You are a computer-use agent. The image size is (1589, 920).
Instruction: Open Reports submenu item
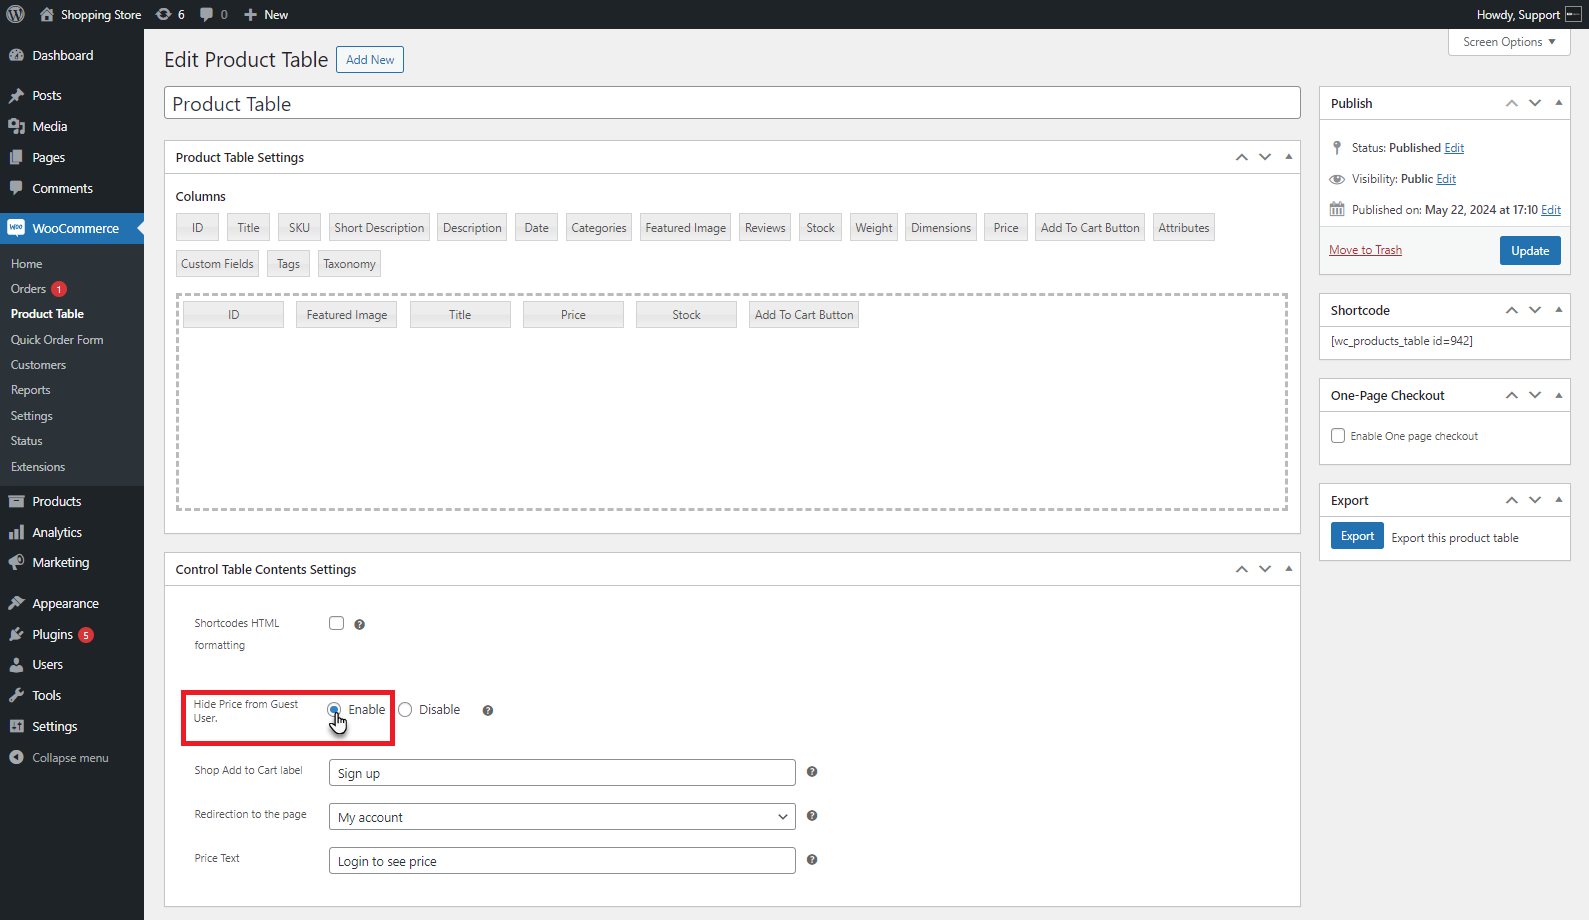click(x=30, y=390)
